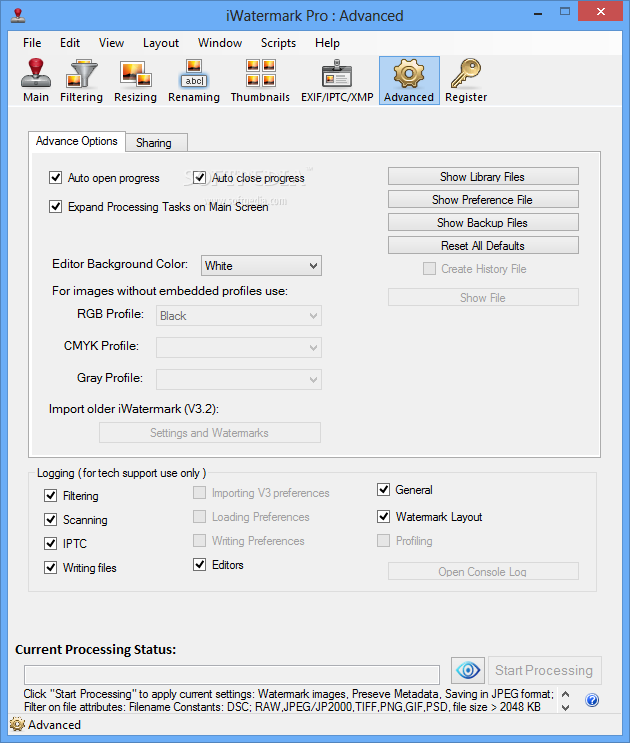Click the Current Processing Status progress bar
Screen dimensions: 630x743
pos(232,674)
